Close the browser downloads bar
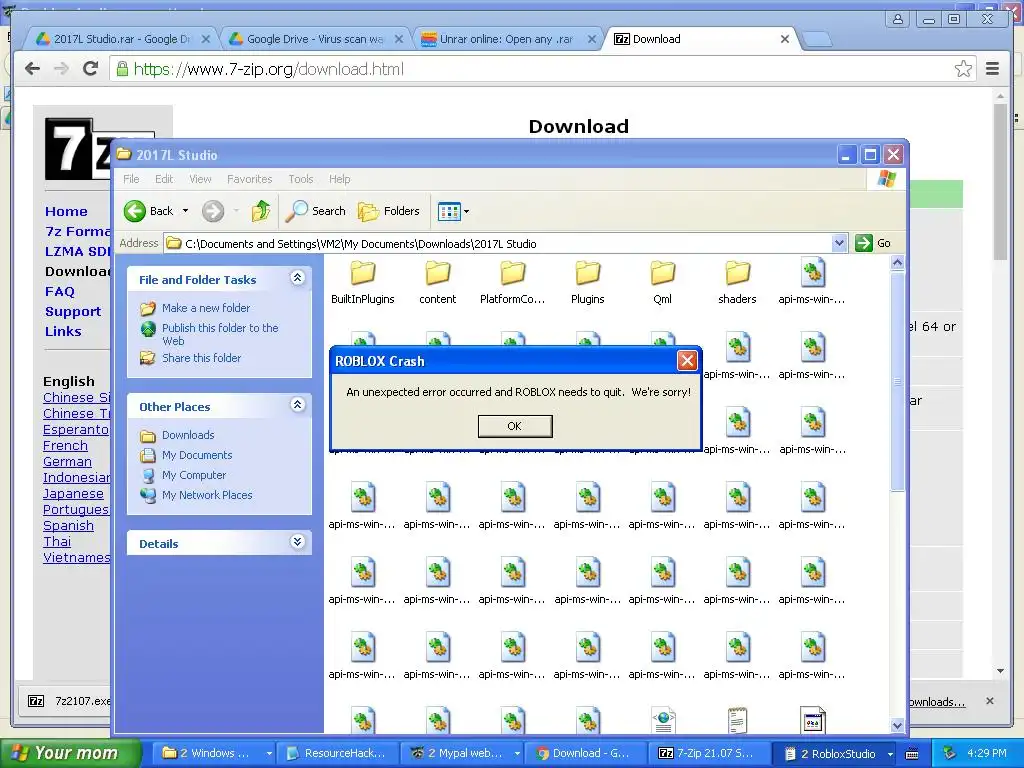 [989, 701]
